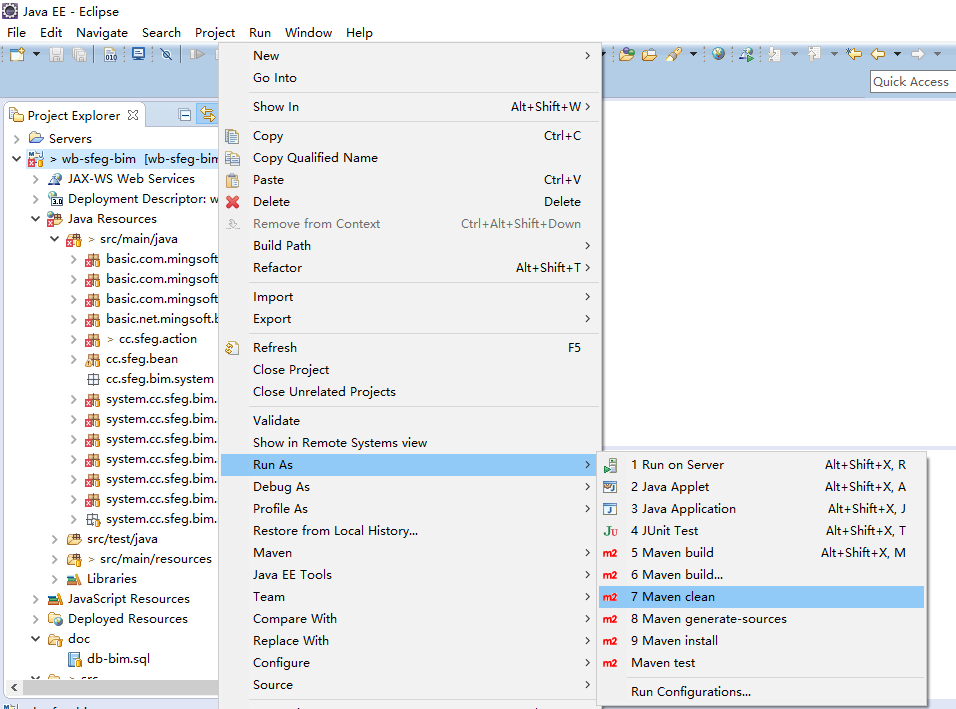The height and width of the screenshot is (709, 956).
Task: Choose Refresh from the context menu
Action: (x=410, y=347)
